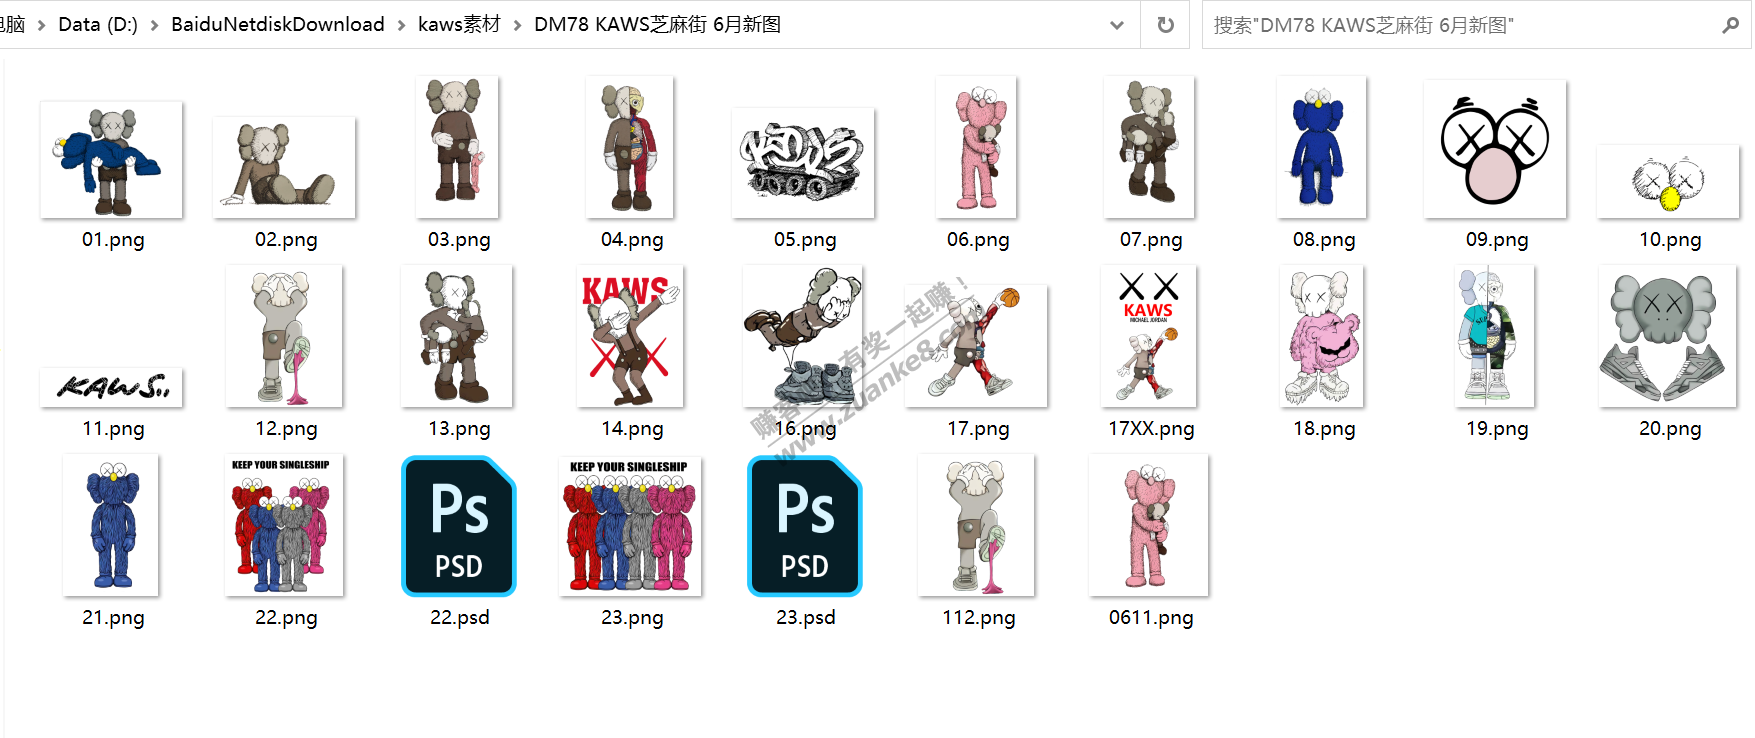Click DM78 KAWS芝麻街 6月新图 breadcrumb

[x=657, y=25]
